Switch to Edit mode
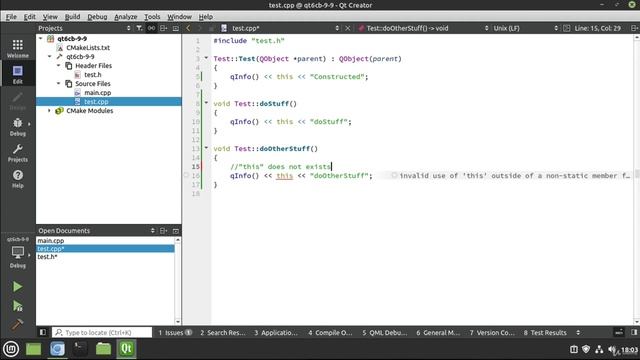This screenshot has width=640, height=360. click(x=18, y=75)
